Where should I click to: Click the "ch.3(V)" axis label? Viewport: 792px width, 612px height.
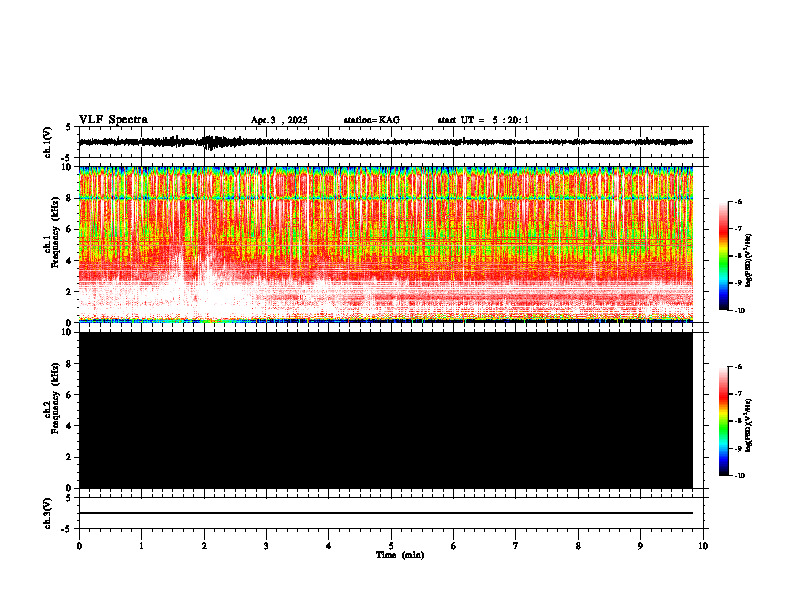tap(48, 513)
